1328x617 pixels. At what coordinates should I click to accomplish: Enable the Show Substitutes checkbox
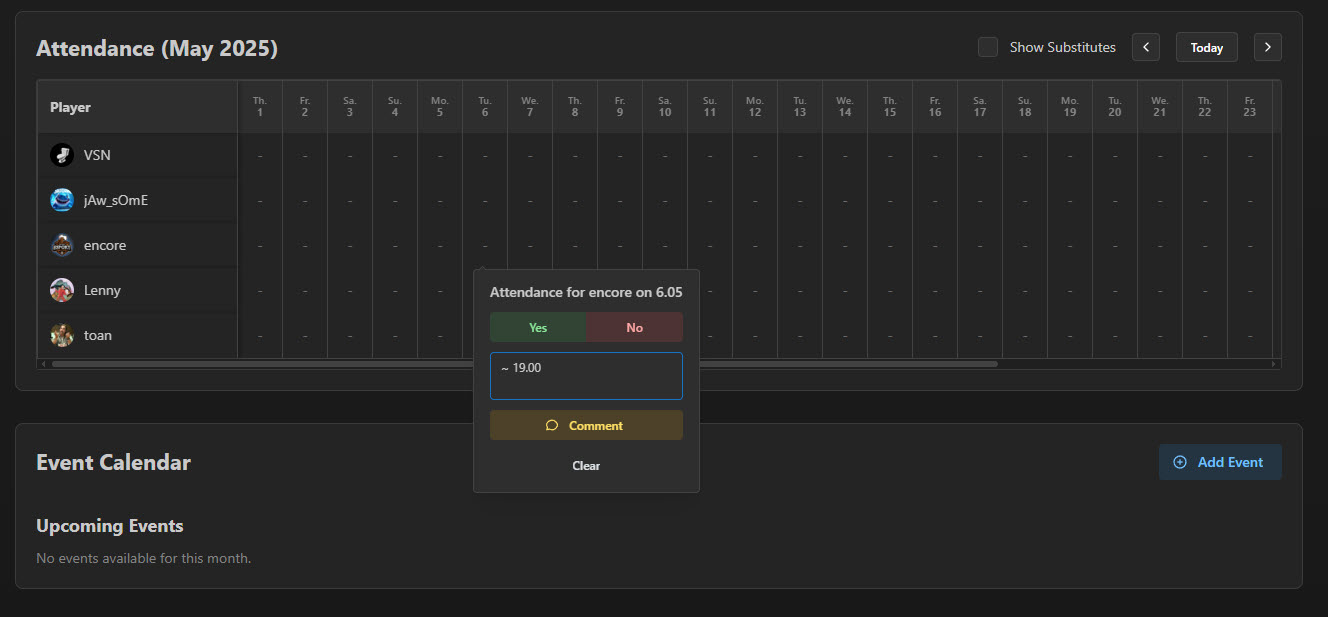[988, 47]
